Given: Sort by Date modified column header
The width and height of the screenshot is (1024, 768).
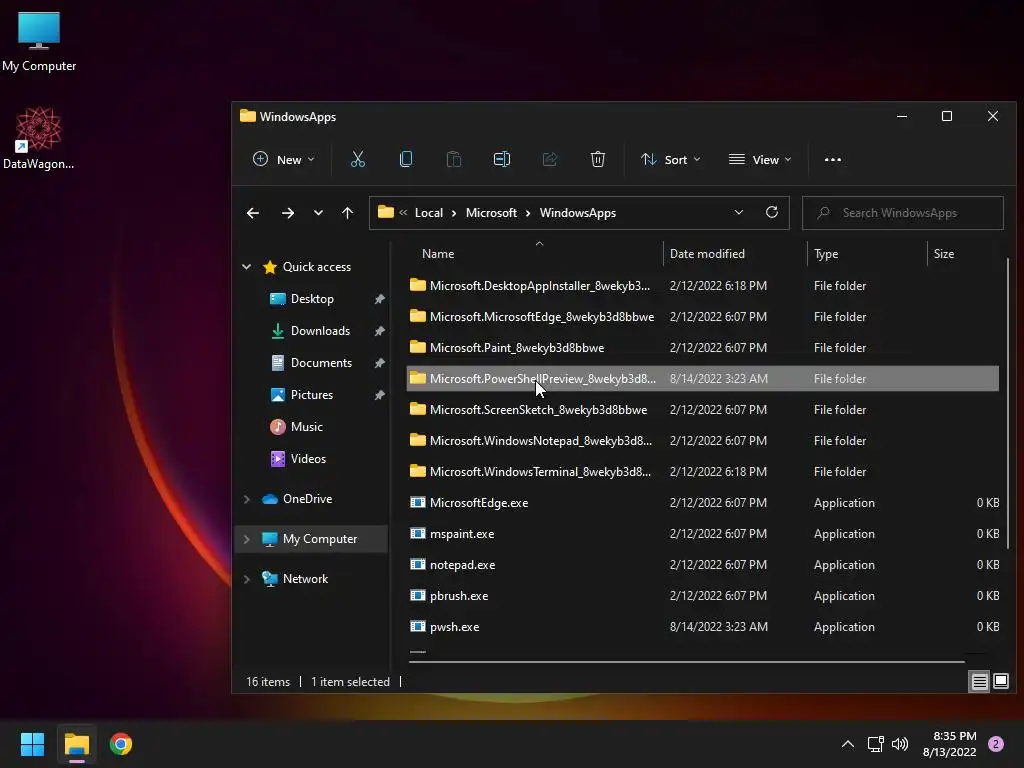Looking at the screenshot, I should click(x=707, y=254).
